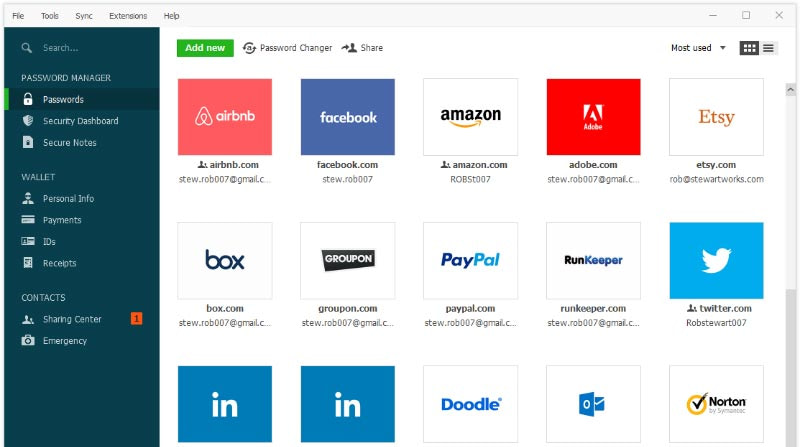Screen dimensions: 800x447
Task: Click the groupon.com label
Action: (x=347, y=308)
